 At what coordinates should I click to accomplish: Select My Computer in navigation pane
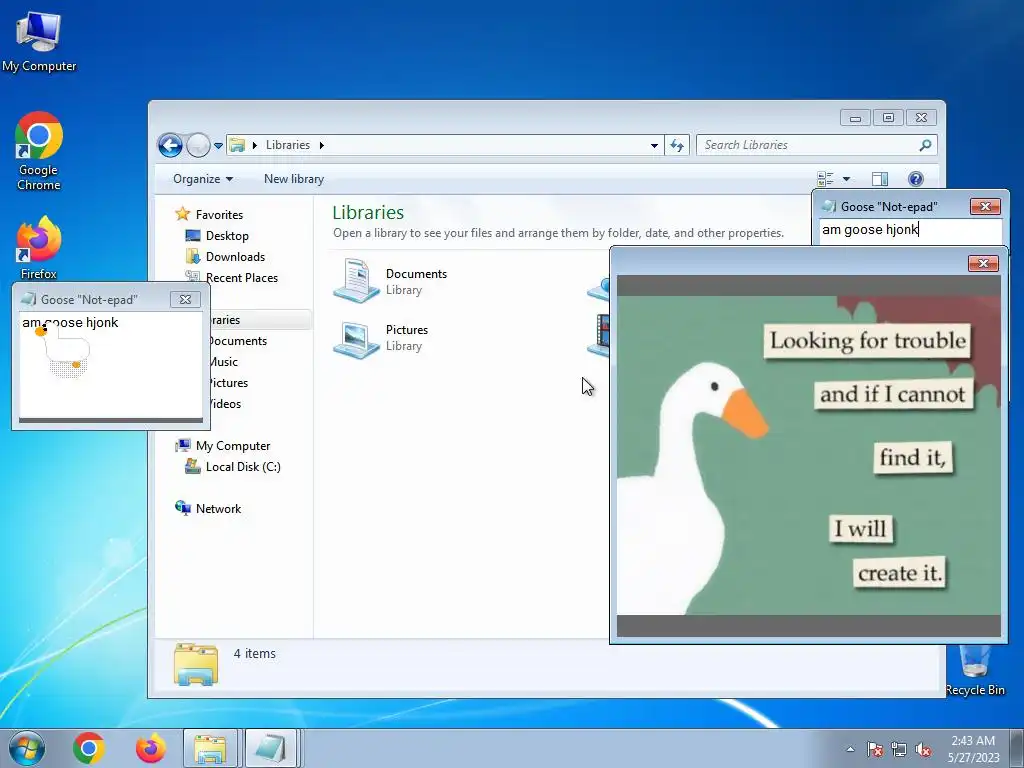click(x=223, y=445)
